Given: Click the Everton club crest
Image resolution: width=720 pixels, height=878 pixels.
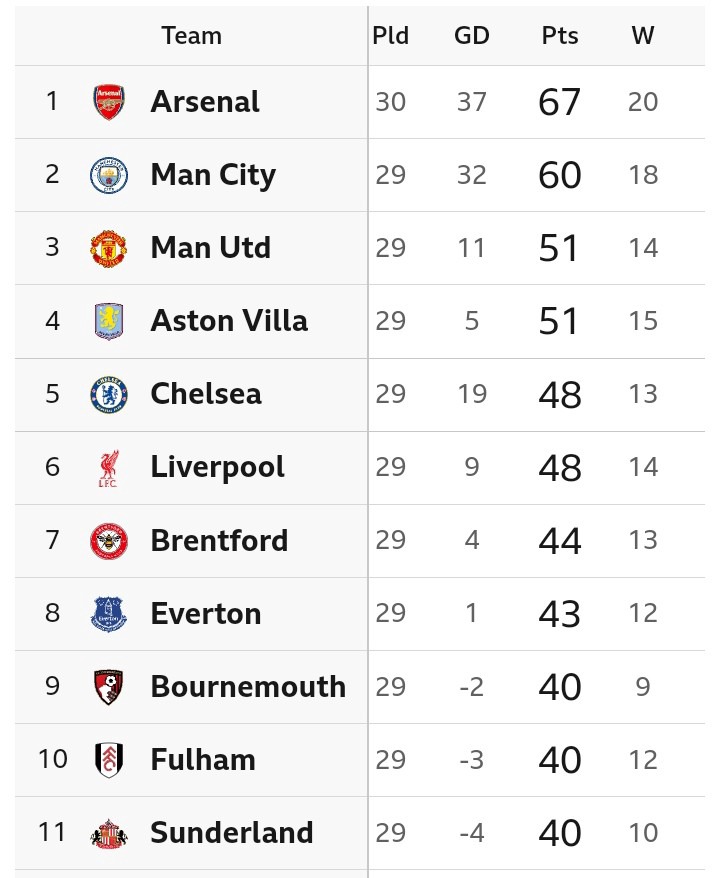Looking at the screenshot, I should (x=108, y=614).
